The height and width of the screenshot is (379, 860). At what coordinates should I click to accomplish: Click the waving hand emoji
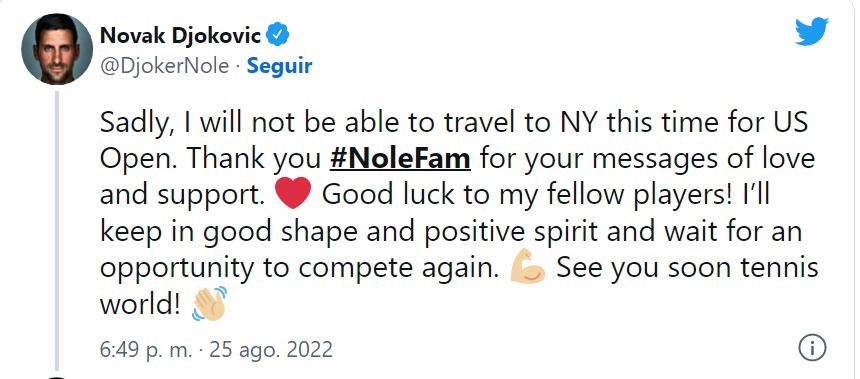[210, 303]
